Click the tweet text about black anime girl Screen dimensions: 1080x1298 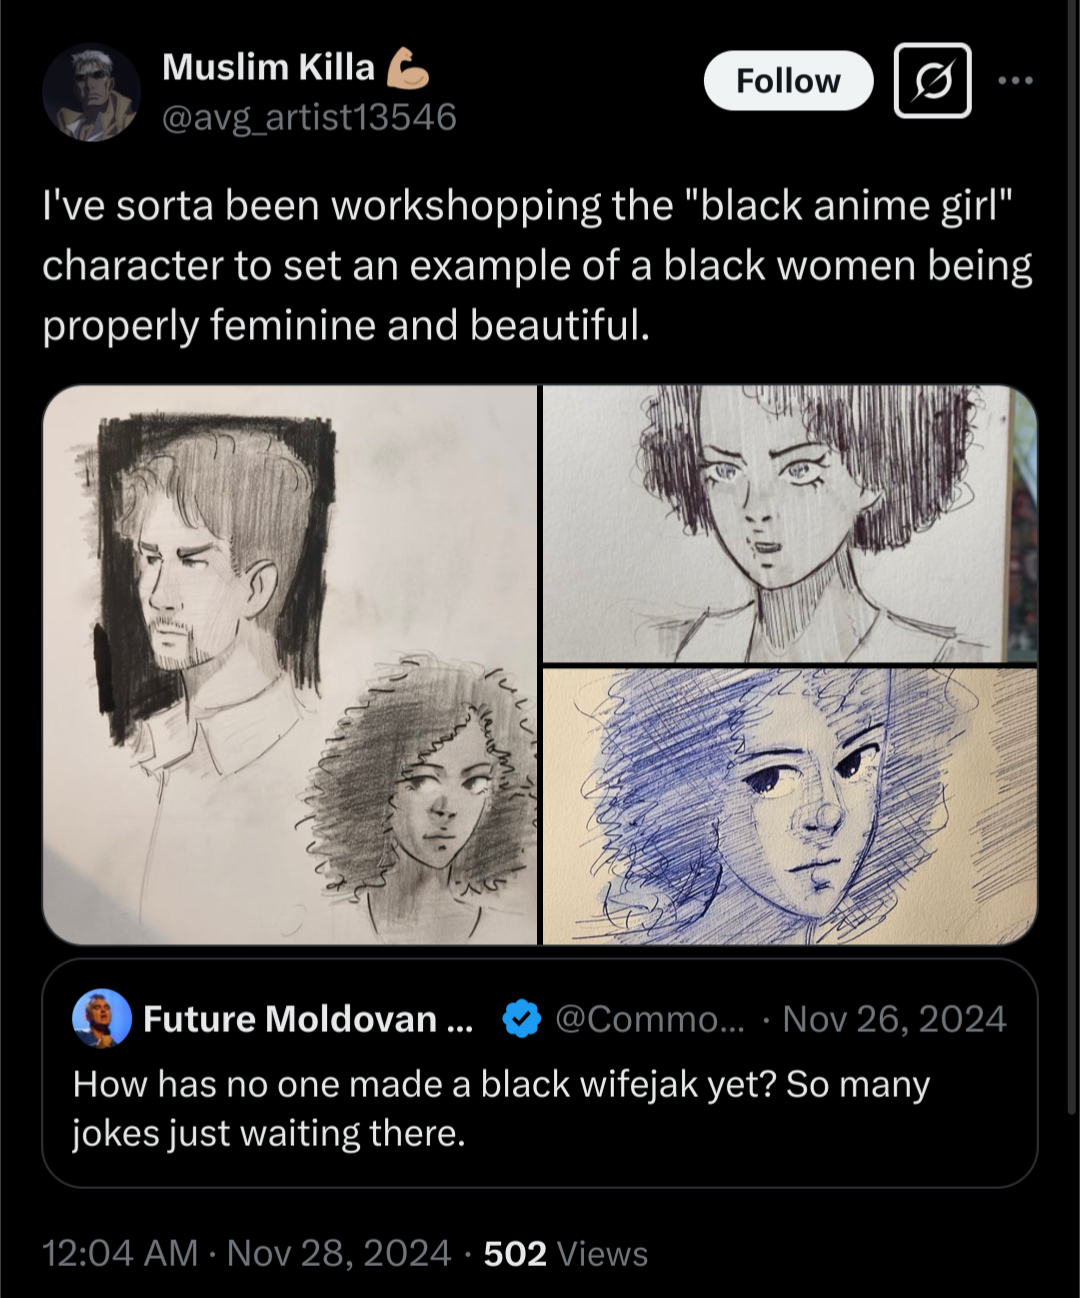(x=537, y=265)
